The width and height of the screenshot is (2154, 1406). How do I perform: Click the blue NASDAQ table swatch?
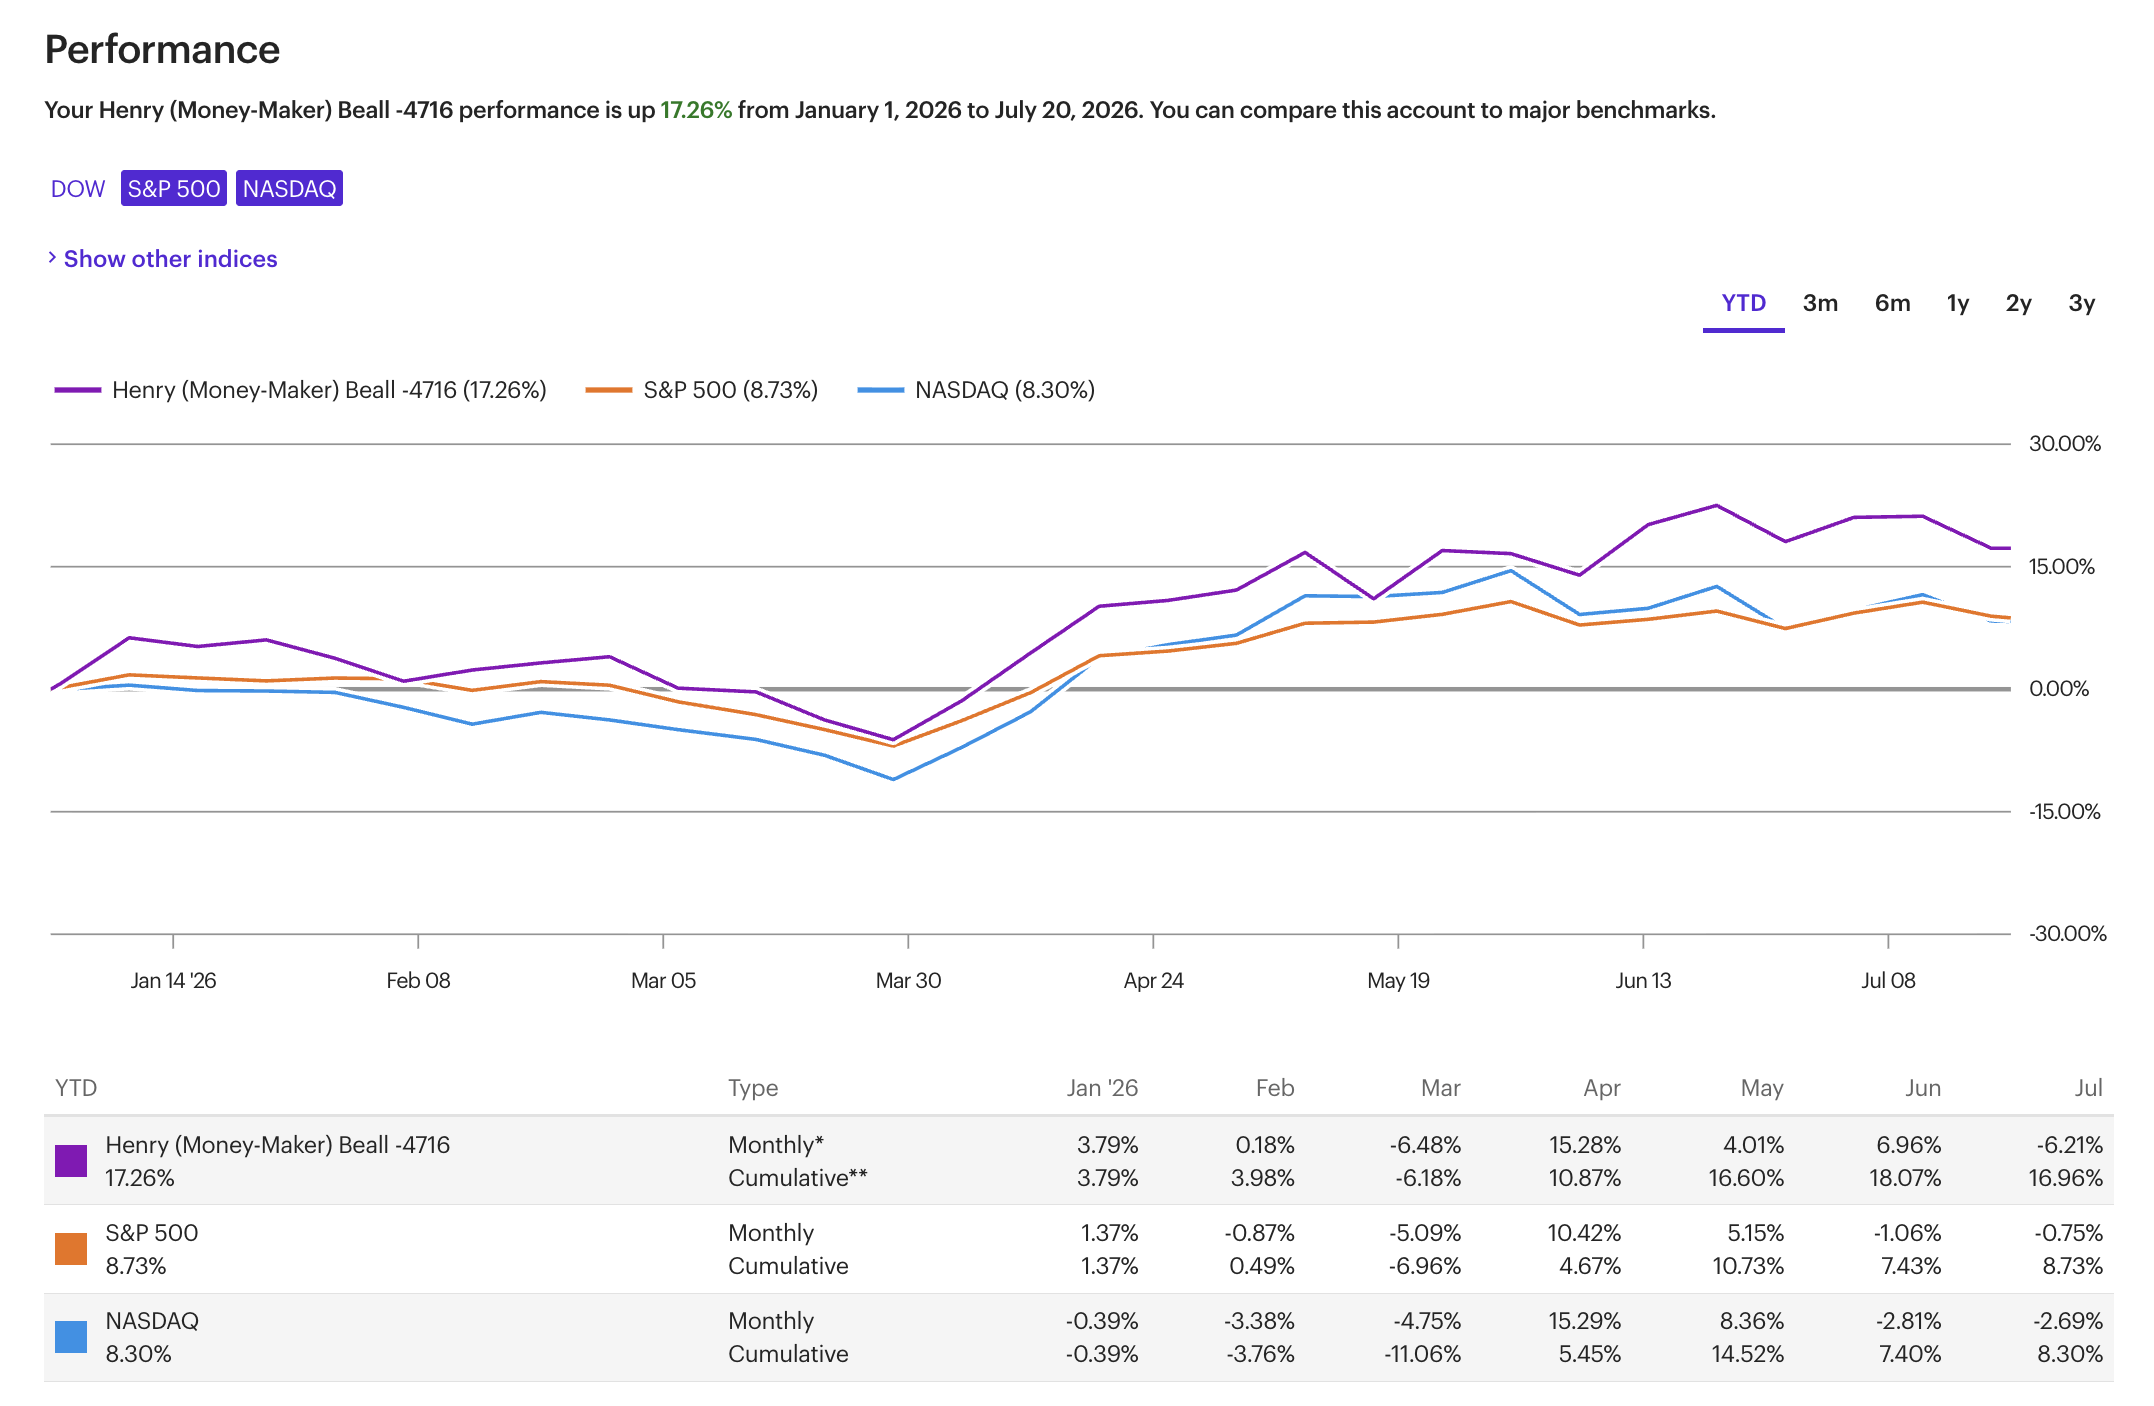(71, 1337)
